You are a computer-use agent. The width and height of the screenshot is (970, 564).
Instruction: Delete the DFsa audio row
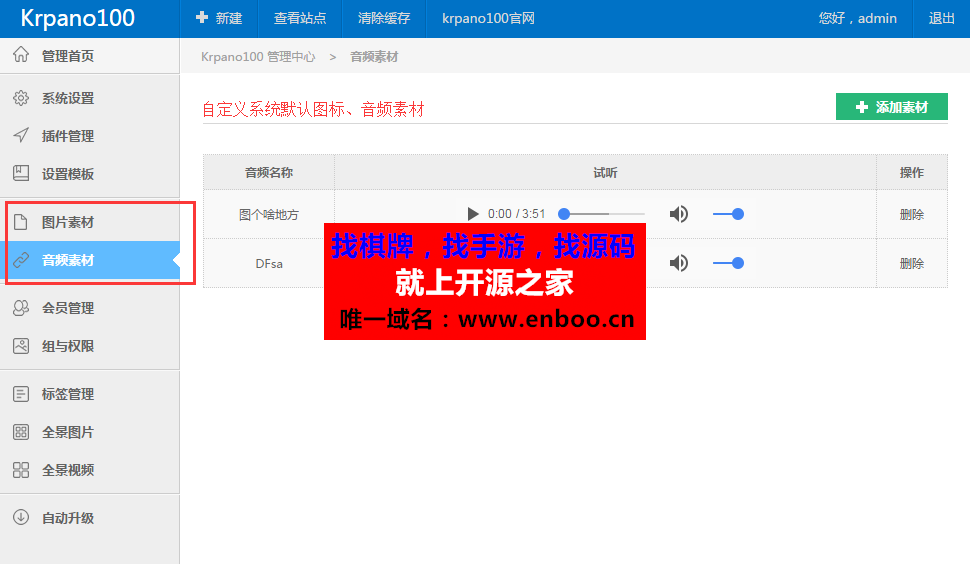(x=912, y=263)
